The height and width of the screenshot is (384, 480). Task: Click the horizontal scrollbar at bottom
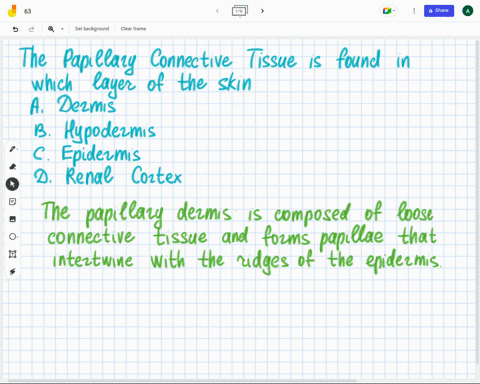[182, 380]
